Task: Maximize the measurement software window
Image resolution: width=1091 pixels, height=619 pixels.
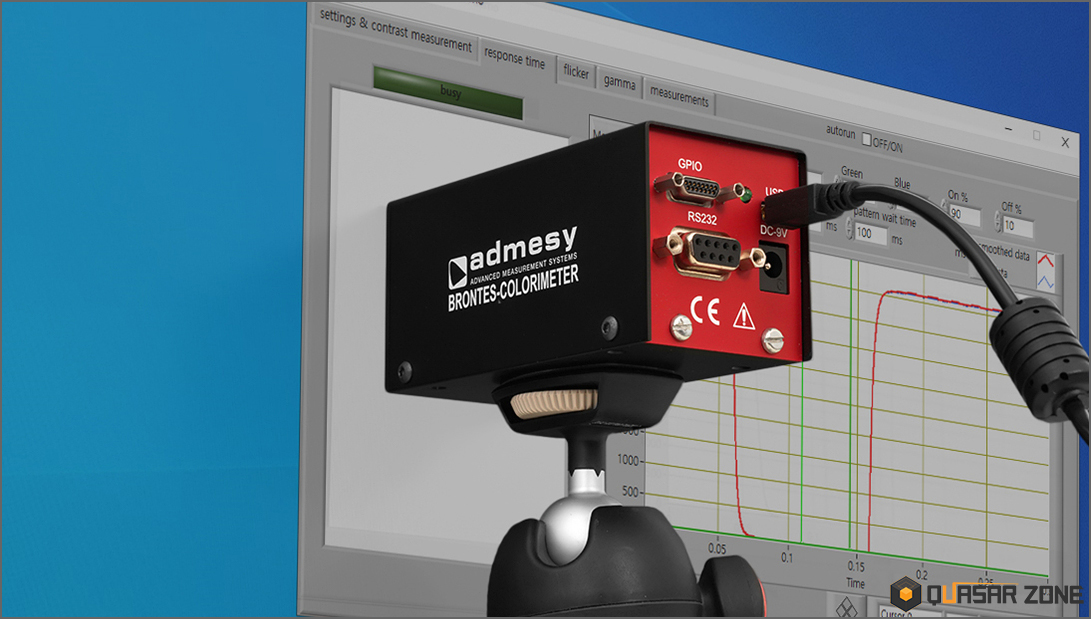Action: point(1036,135)
